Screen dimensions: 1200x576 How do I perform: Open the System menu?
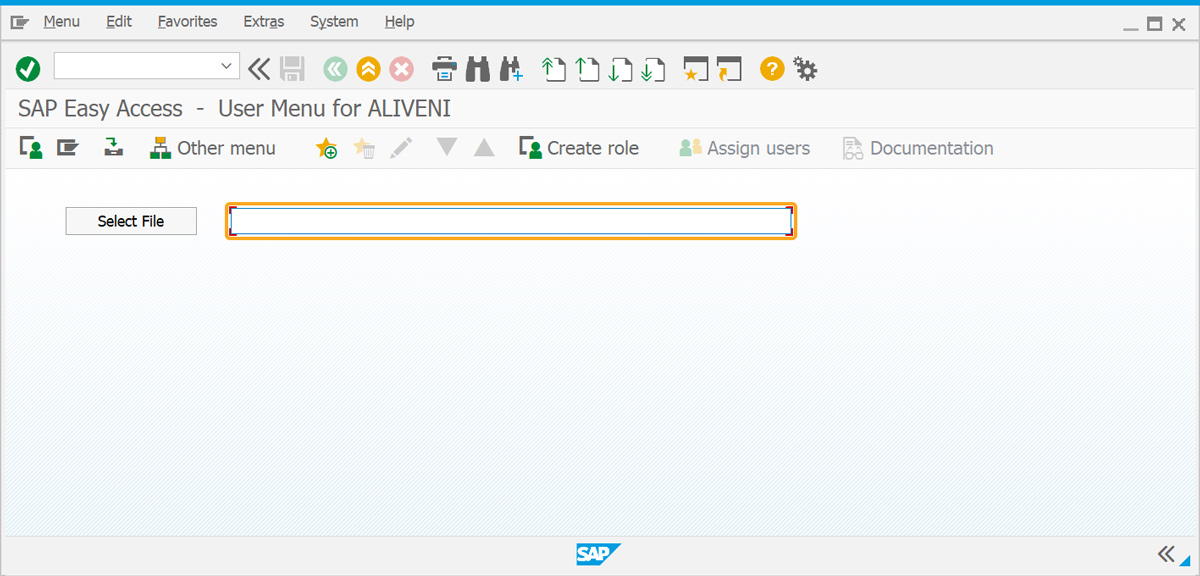[334, 21]
